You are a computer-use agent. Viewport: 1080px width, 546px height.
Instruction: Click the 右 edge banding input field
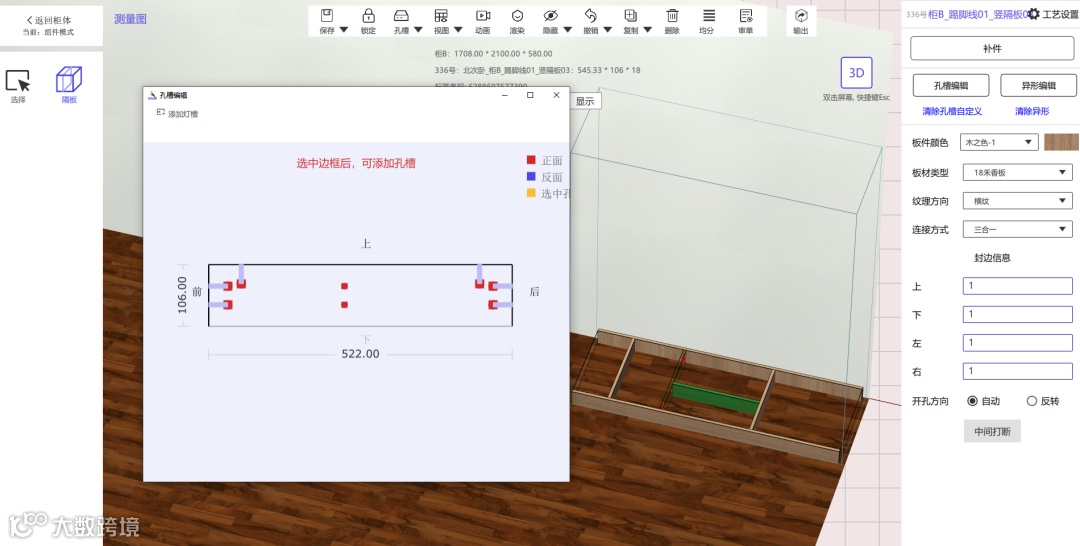1017,371
